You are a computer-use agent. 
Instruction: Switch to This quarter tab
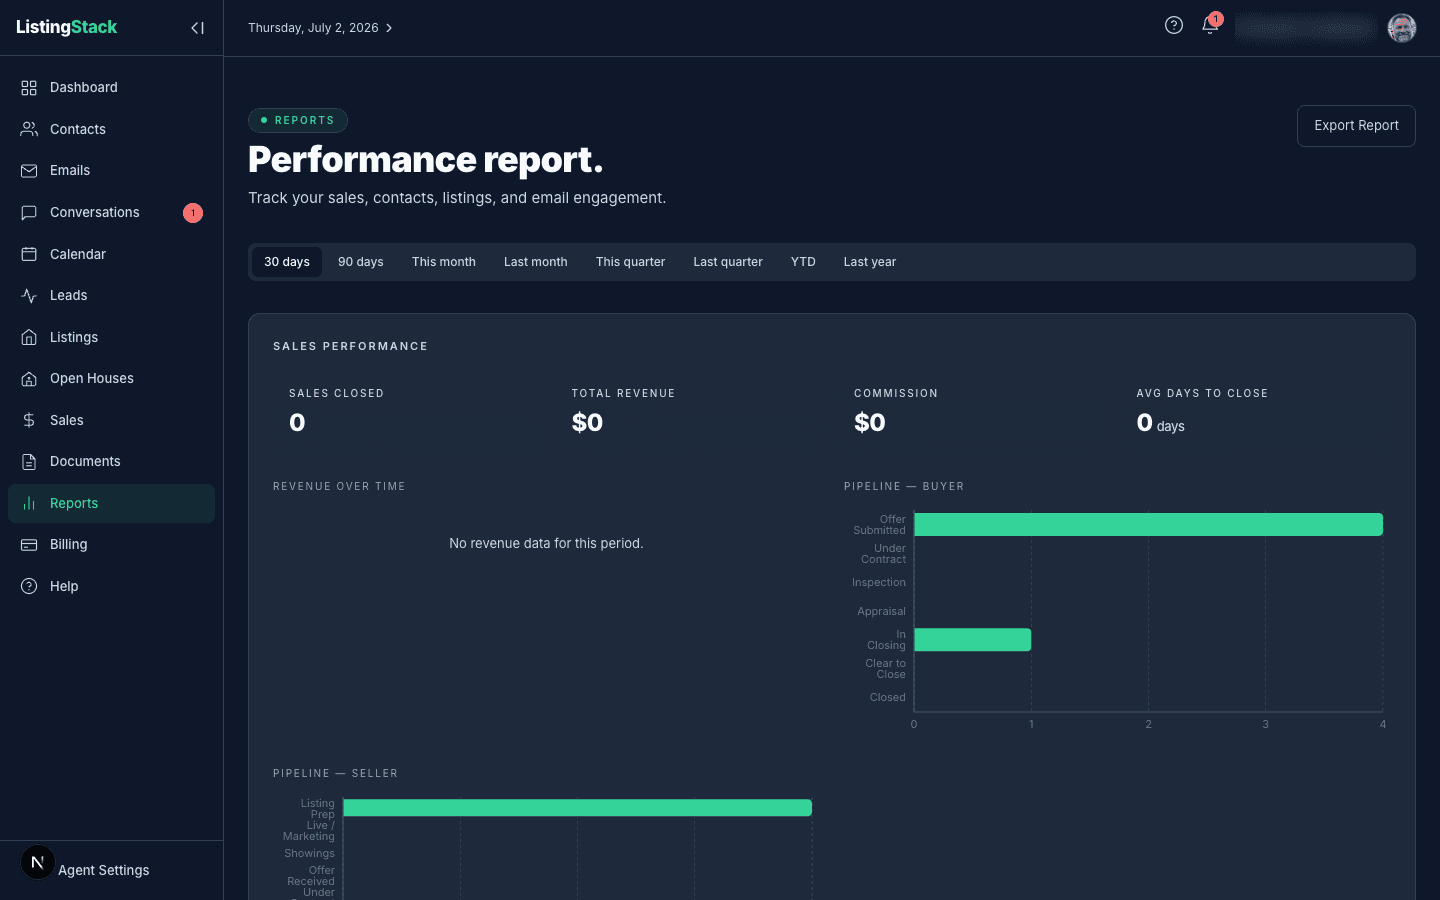[631, 262]
